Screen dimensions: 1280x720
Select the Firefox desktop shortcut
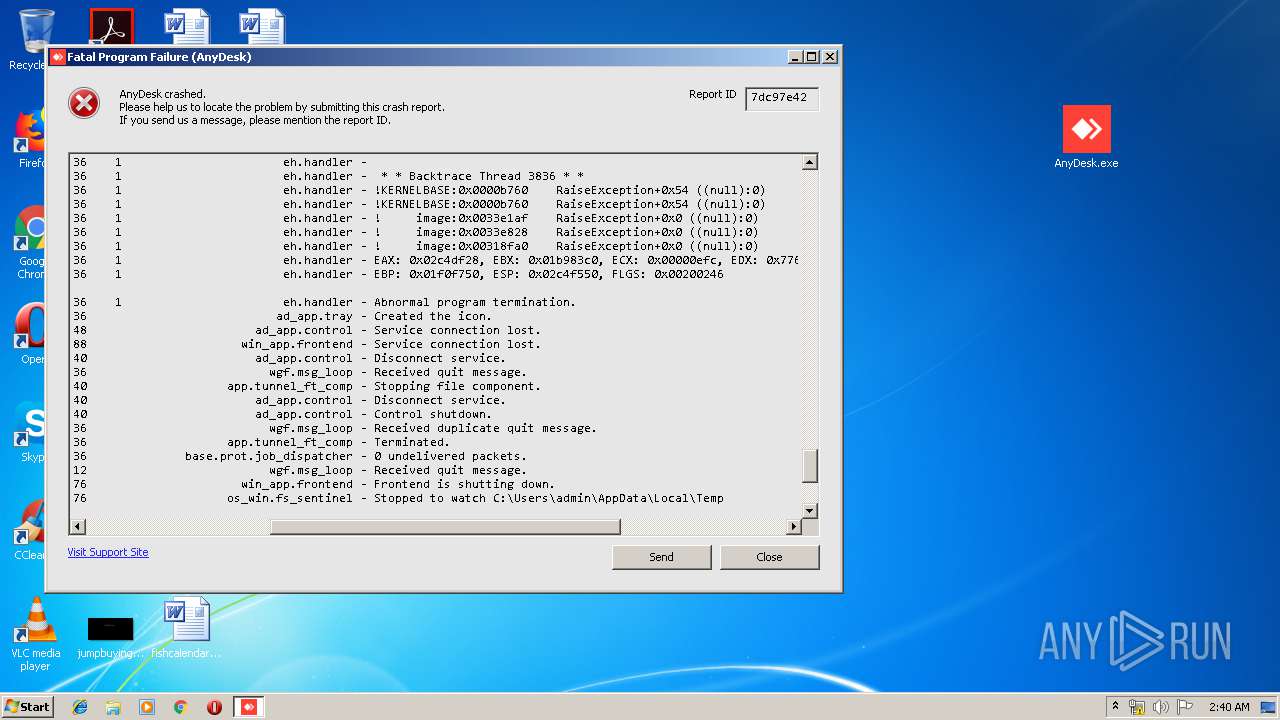tap(30, 138)
